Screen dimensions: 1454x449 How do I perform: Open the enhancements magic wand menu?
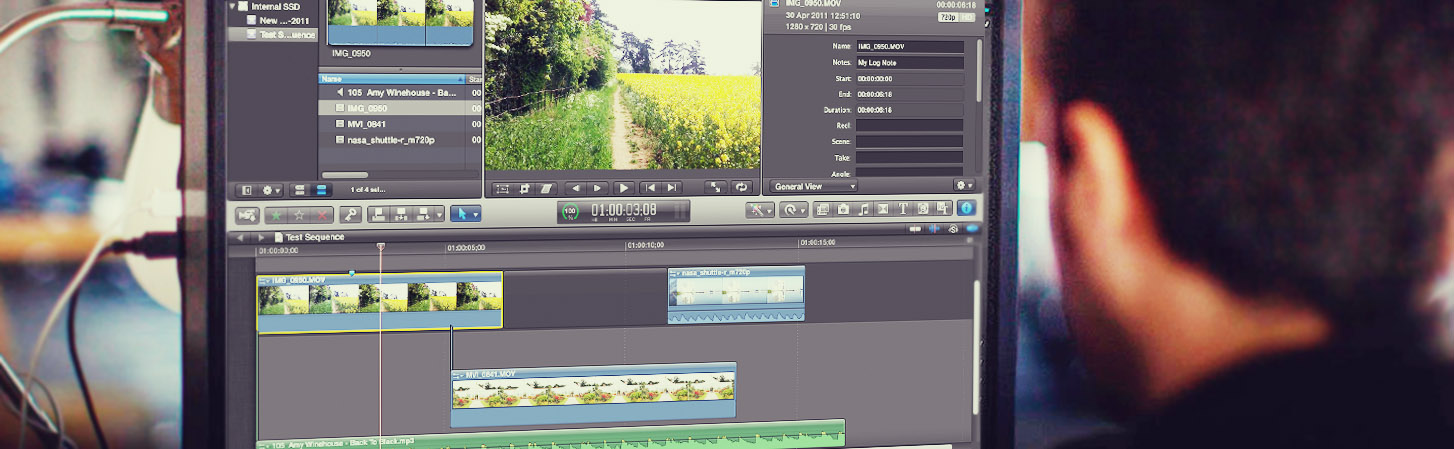[760, 209]
